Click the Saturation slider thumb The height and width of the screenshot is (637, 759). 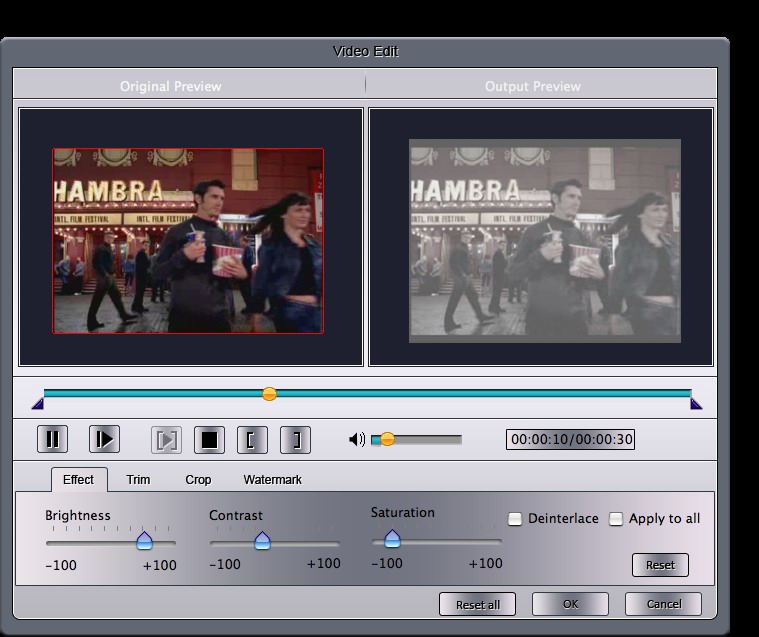392,539
